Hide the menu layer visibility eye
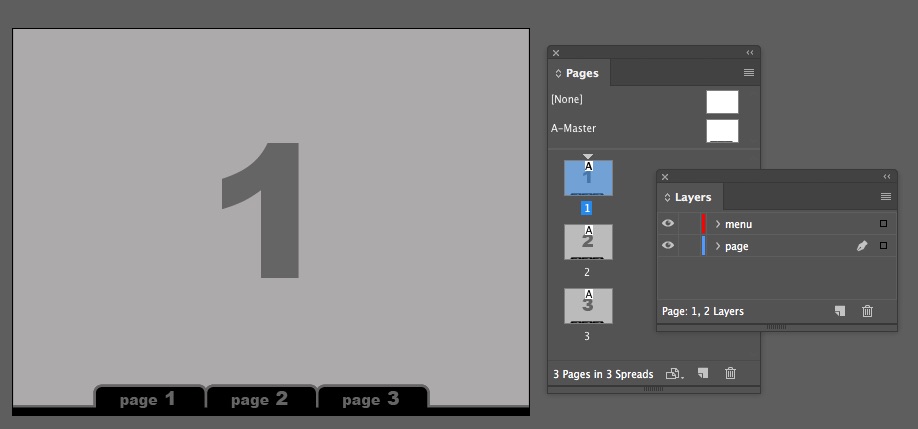The height and width of the screenshot is (429, 918). pos(668,224)
